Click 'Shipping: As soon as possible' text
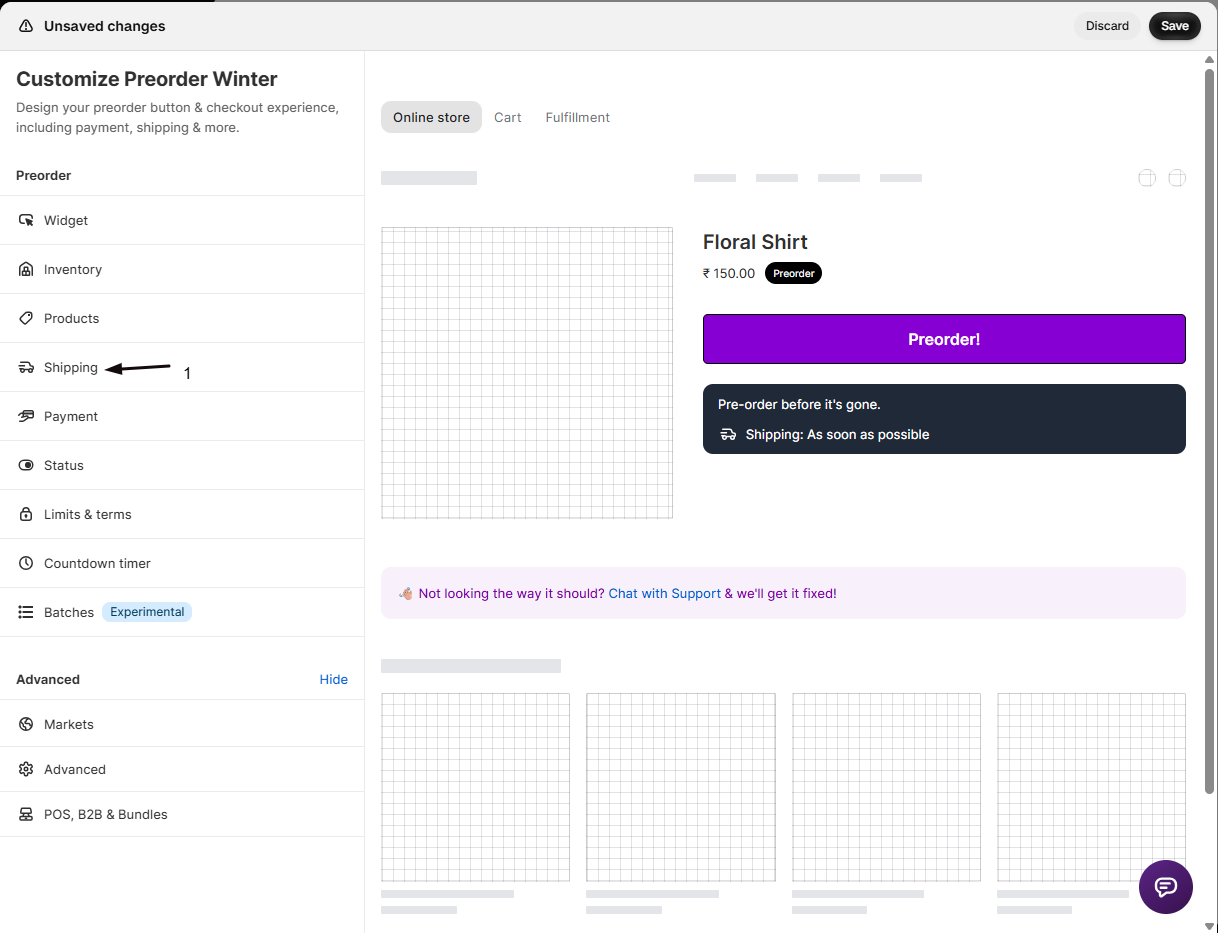The image size is (1218, 933). point(838,434)
